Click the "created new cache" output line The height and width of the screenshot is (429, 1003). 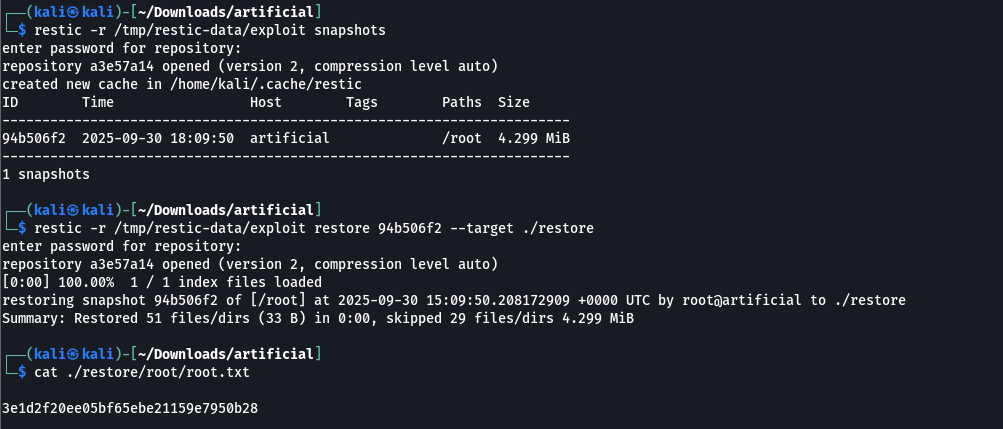click(182, 84)
